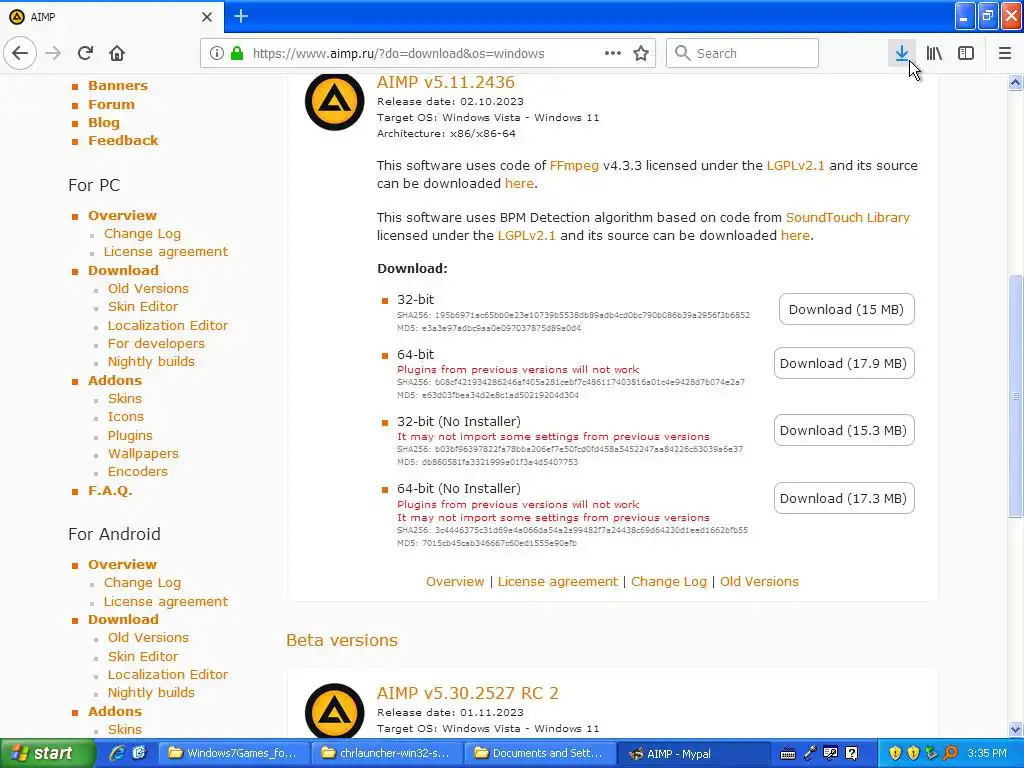Download 32-bit No Installer (15.3 MB)
Viewport: 1024px width, 768px height.
click(x=844, y=430)
